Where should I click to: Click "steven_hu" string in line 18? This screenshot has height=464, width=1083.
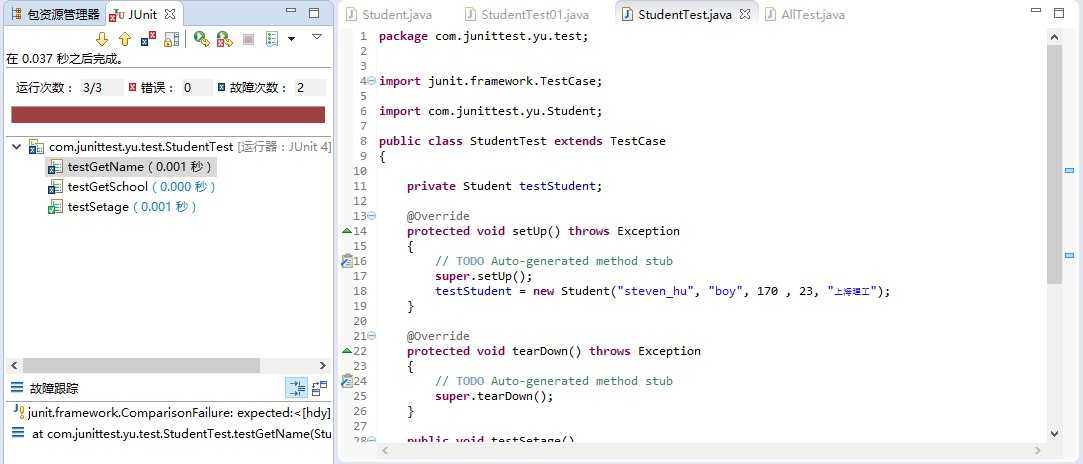coord(656,291)
